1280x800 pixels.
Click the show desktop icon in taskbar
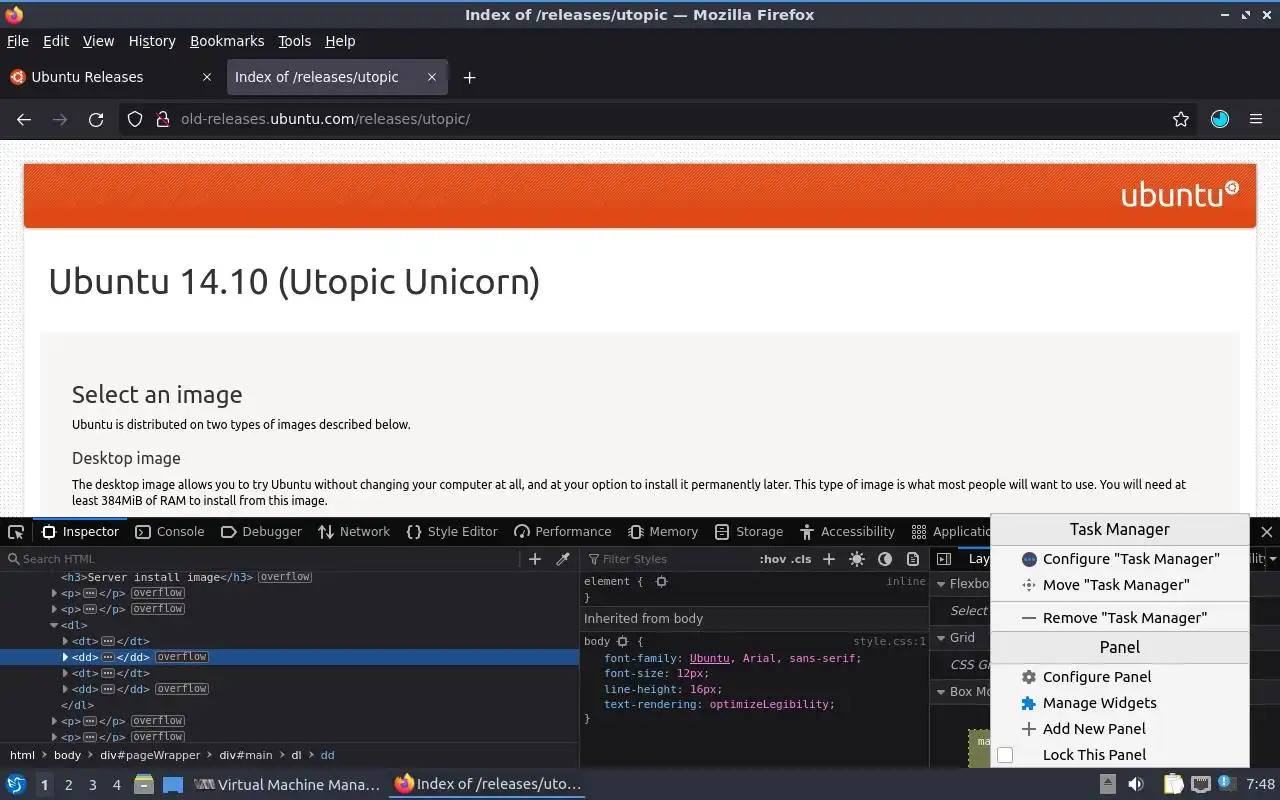point(173,785)
